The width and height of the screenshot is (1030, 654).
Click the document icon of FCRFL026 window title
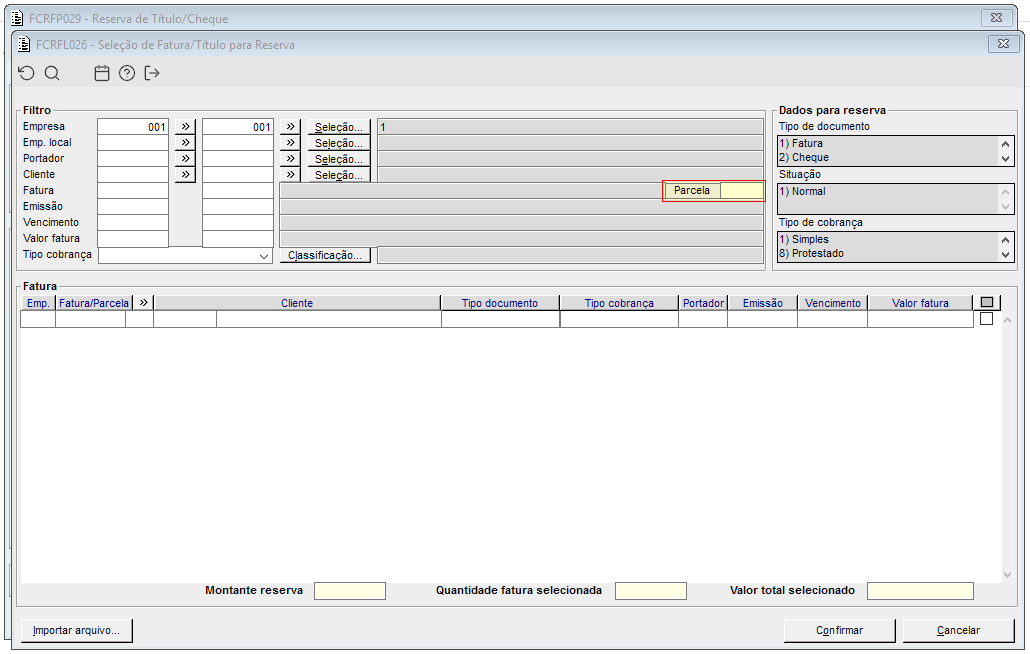pyautogui.click(x=24, y=45)
